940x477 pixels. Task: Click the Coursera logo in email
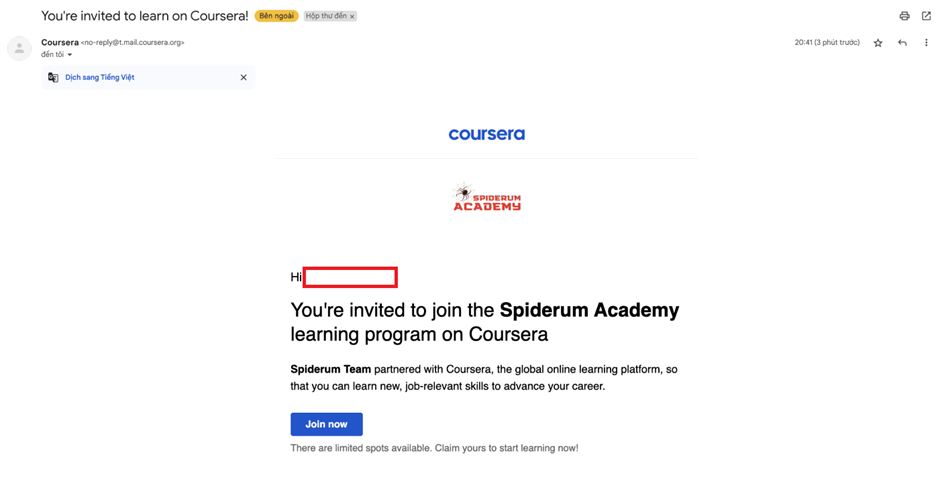486,134
